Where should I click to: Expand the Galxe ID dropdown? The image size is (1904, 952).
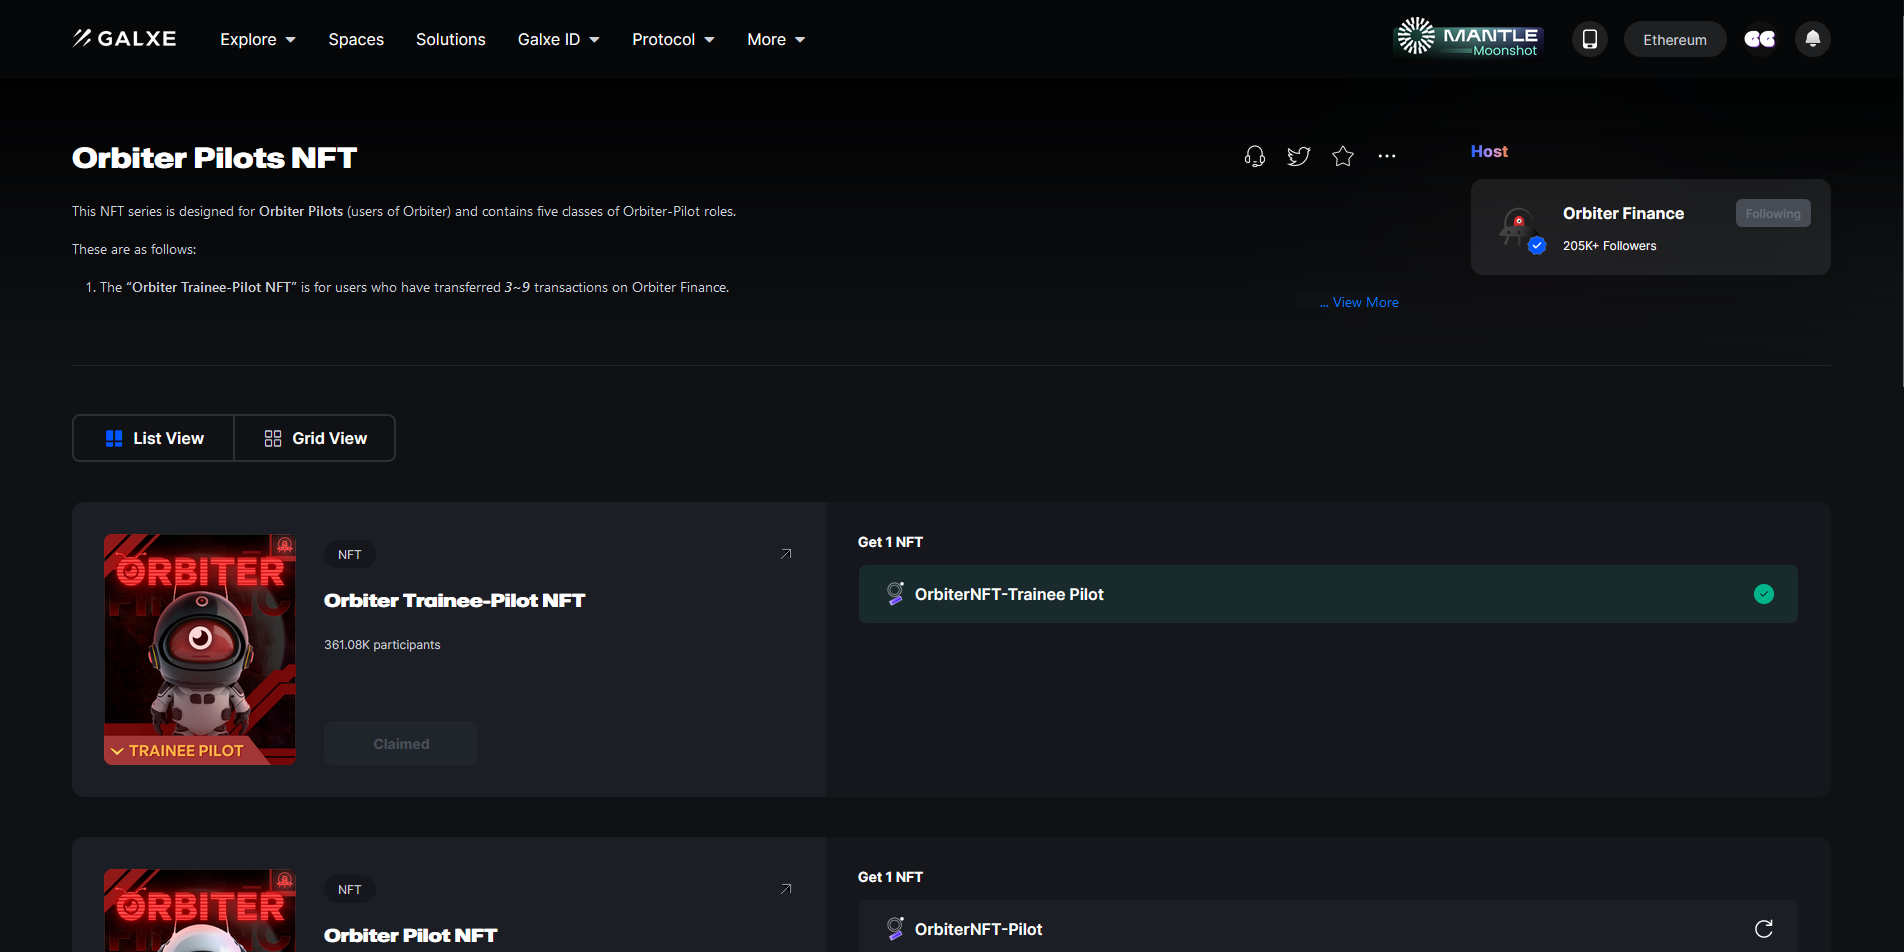(558, 39)
